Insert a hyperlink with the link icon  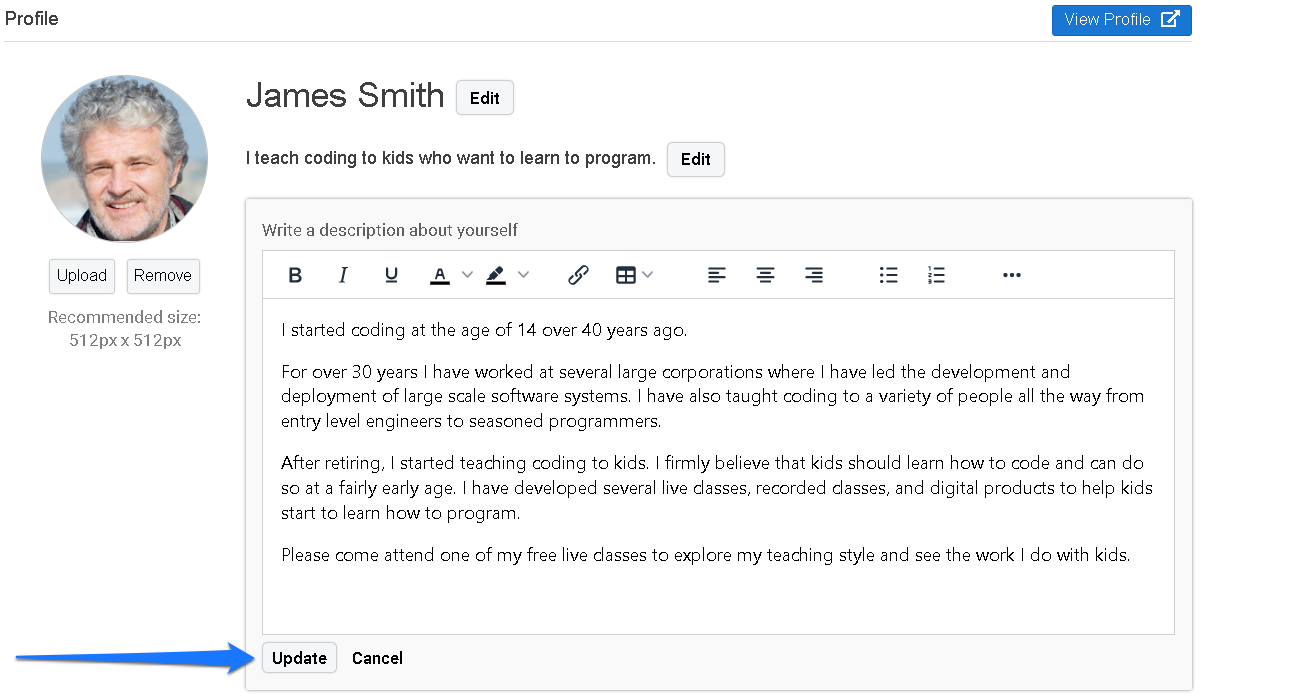click(x=578, y=275)
